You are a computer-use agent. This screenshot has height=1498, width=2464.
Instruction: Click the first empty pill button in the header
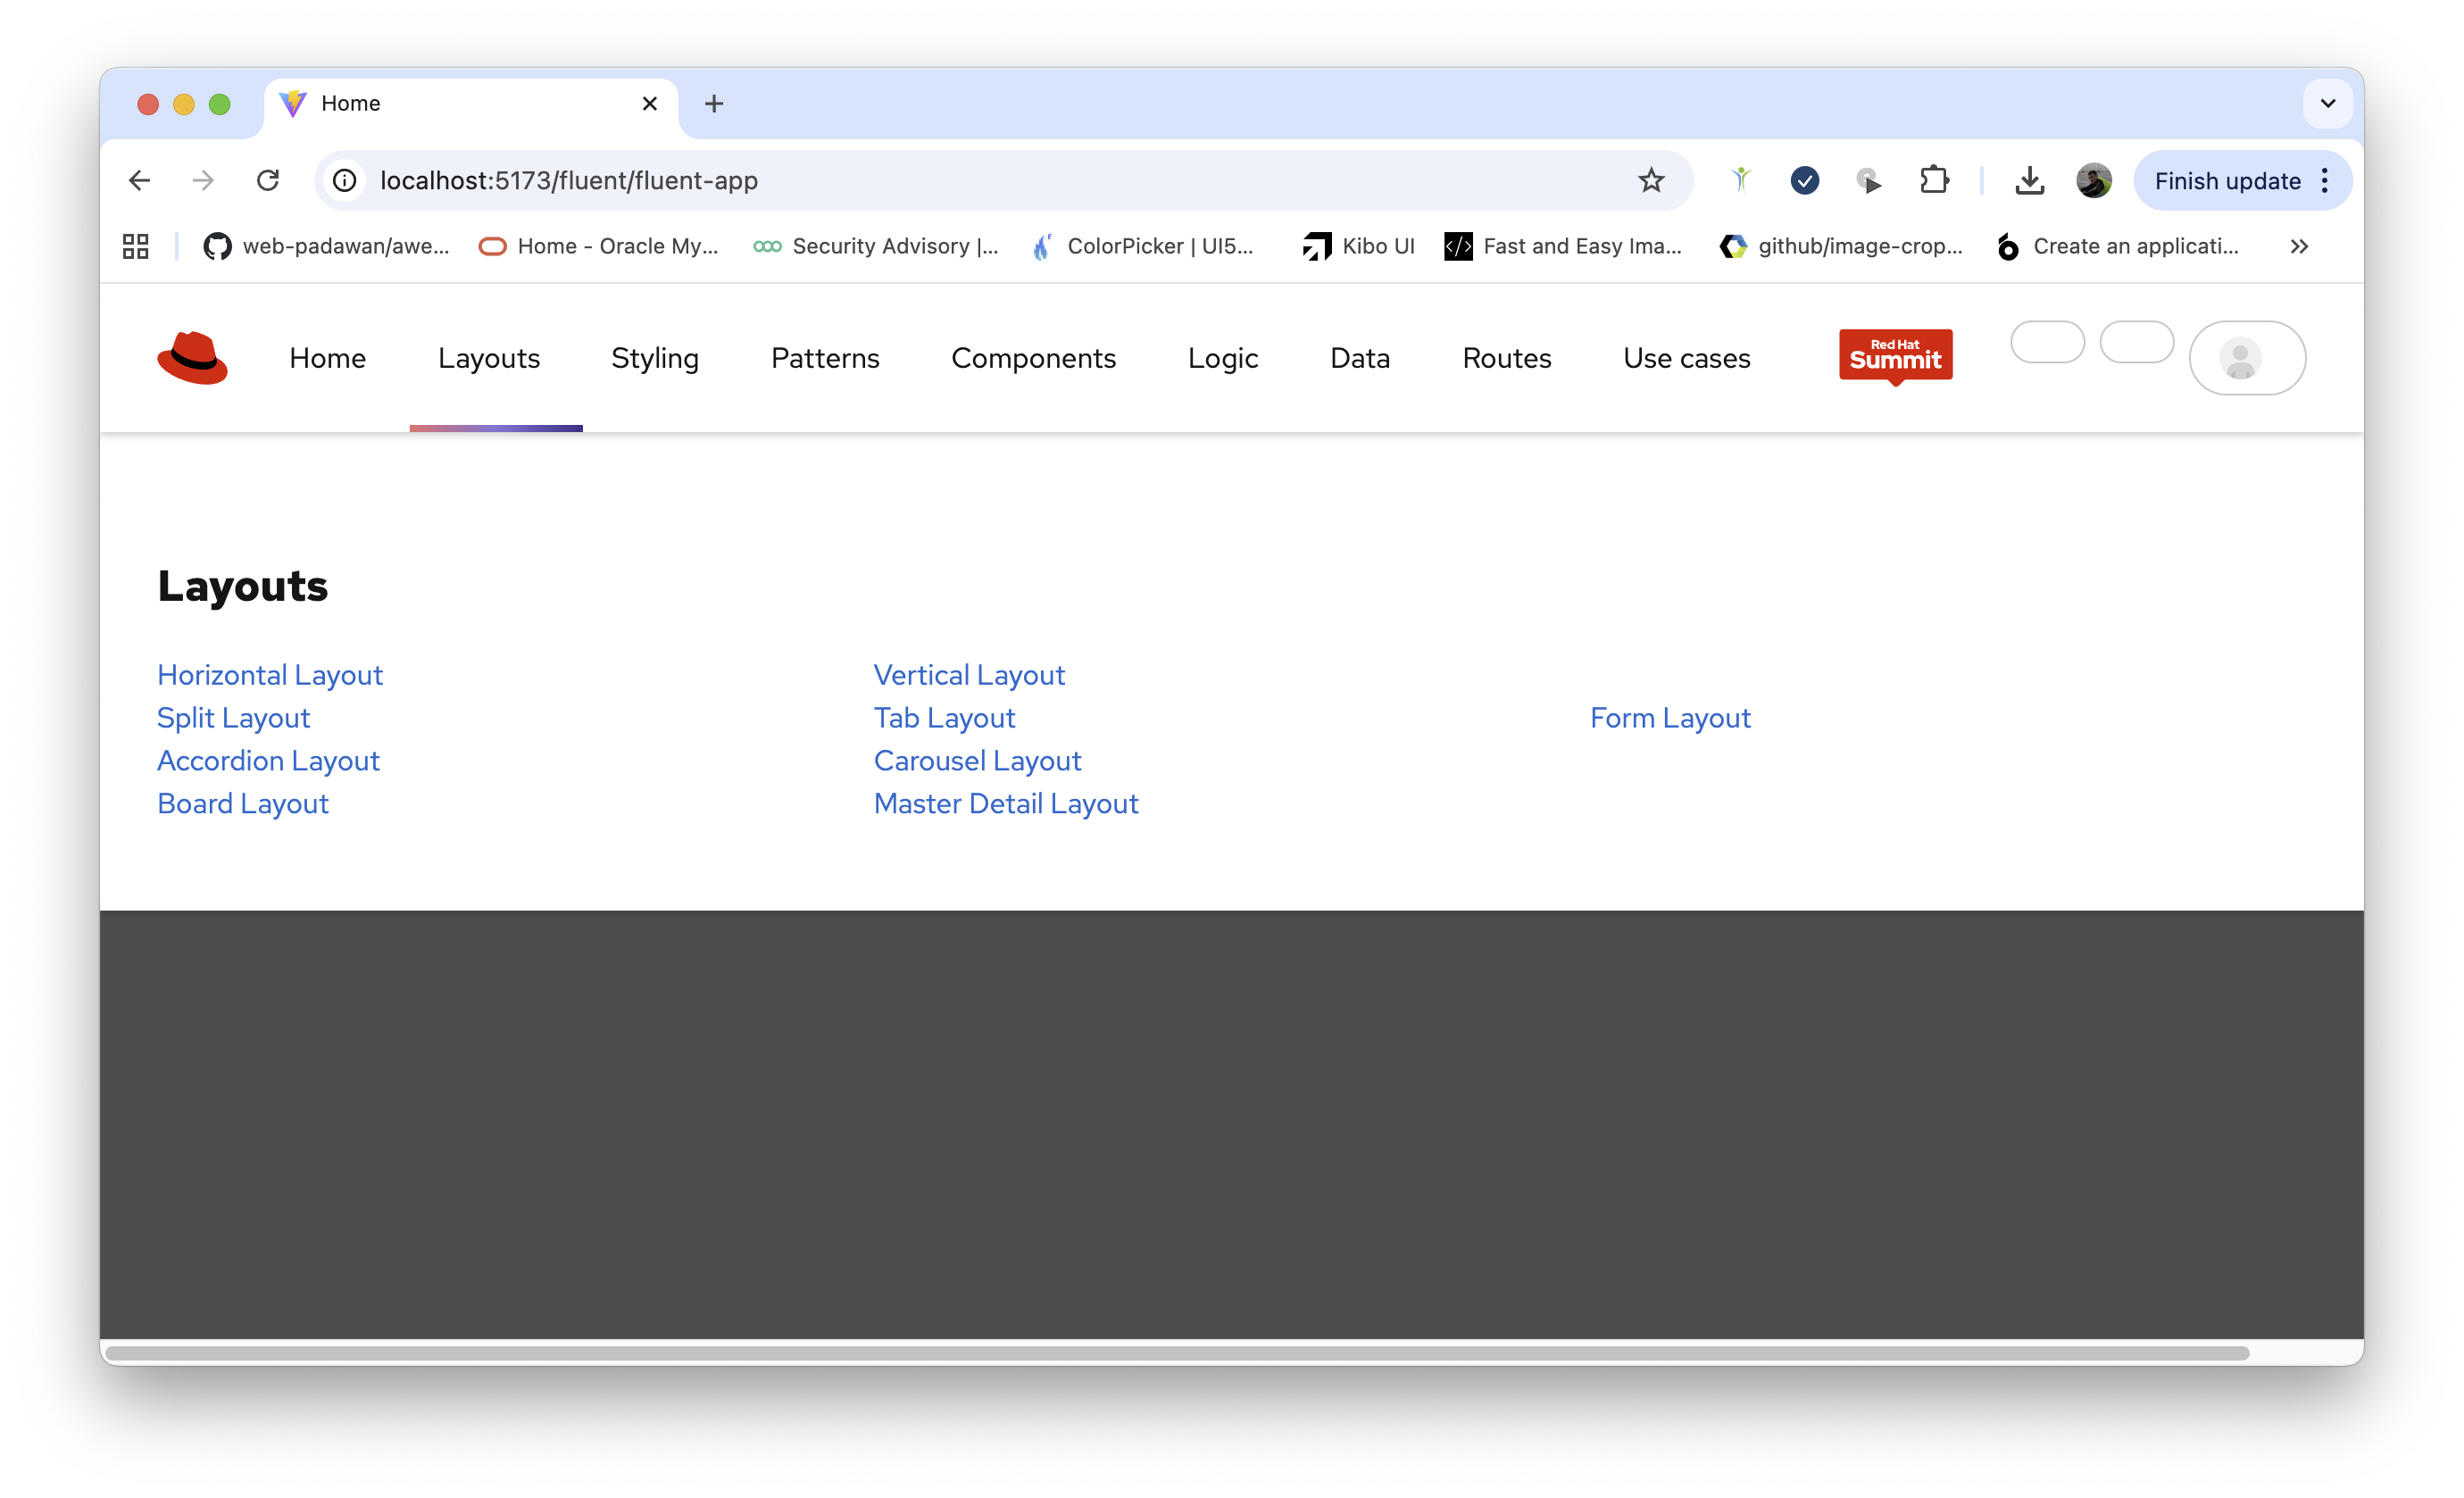[x=2047, y=342]
